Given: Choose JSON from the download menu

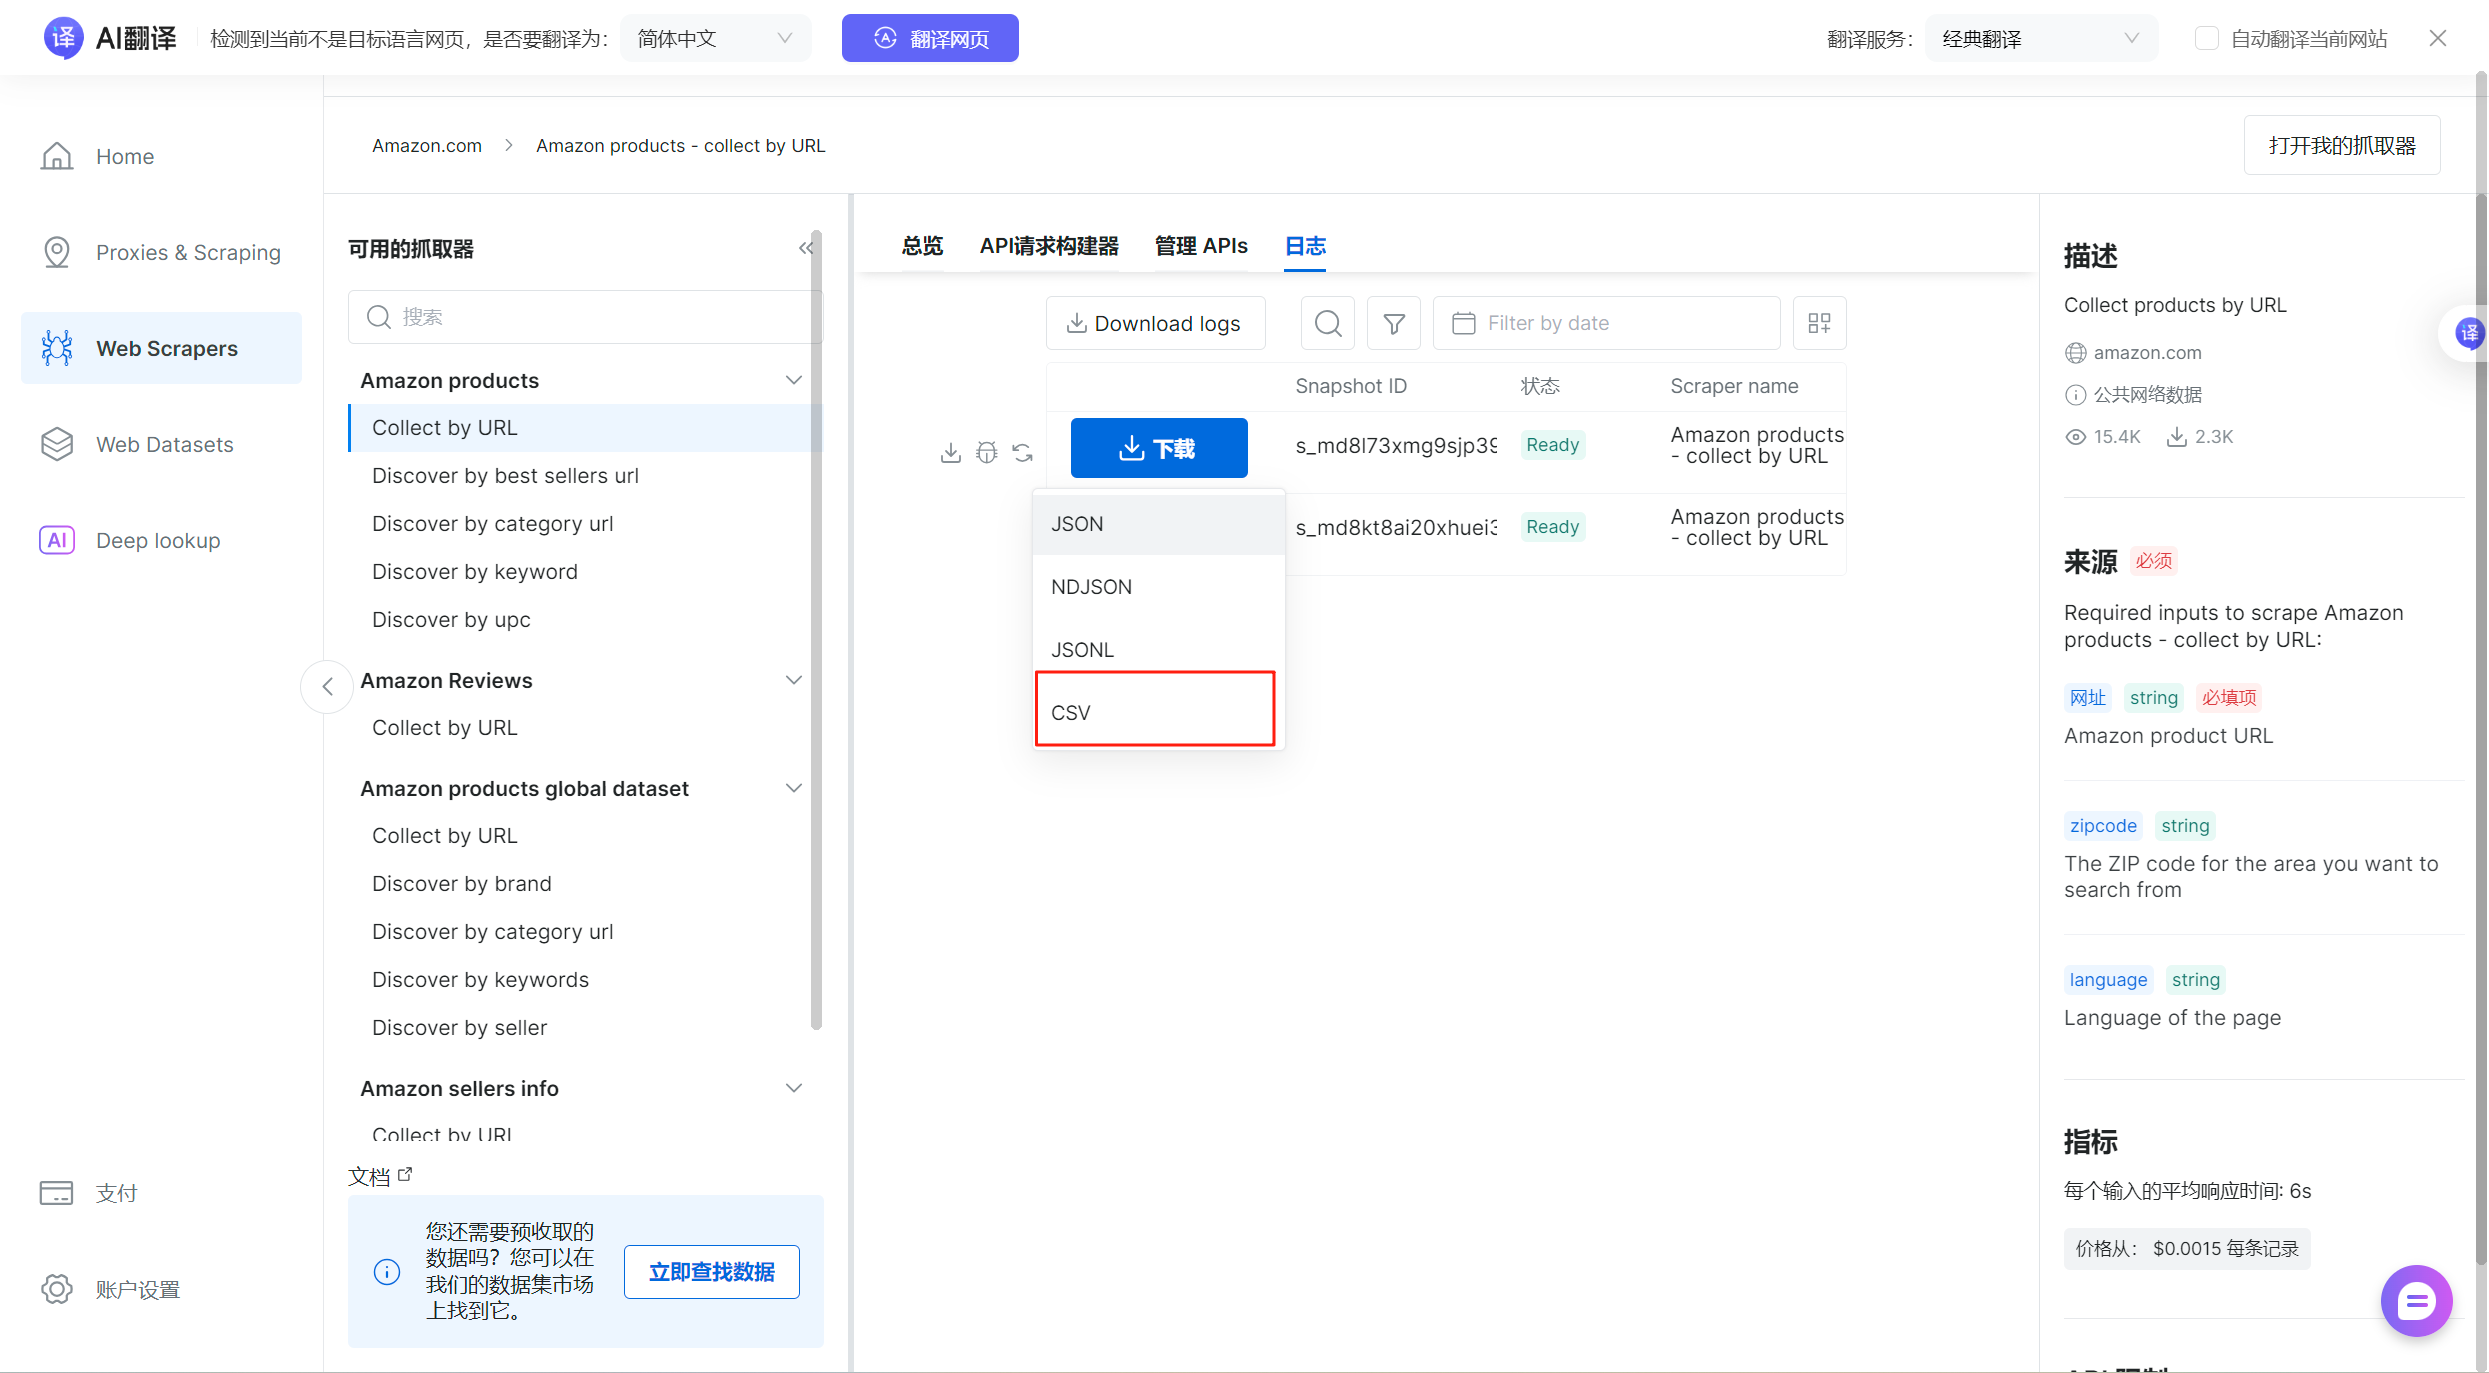Looking at the screenshot, I should [1159, 524].
